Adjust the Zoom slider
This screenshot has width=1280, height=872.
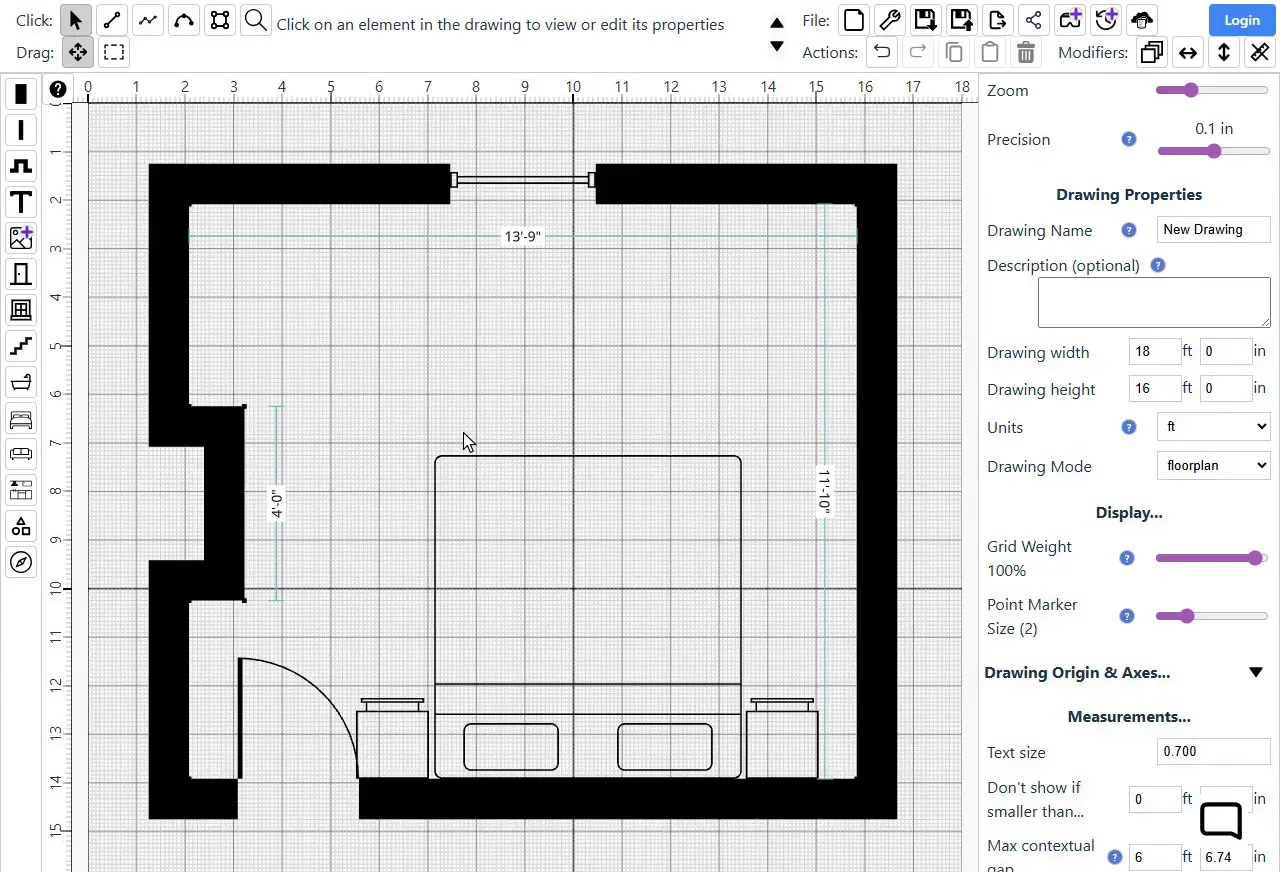[1213, 90]
